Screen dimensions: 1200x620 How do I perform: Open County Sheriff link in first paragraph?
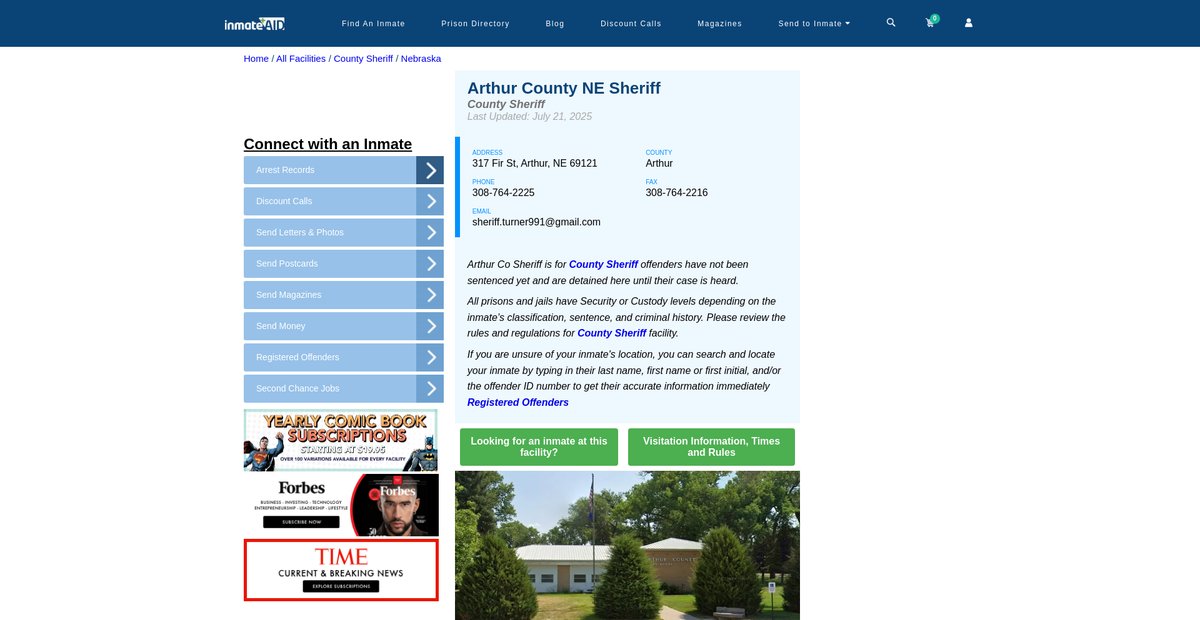603,264
